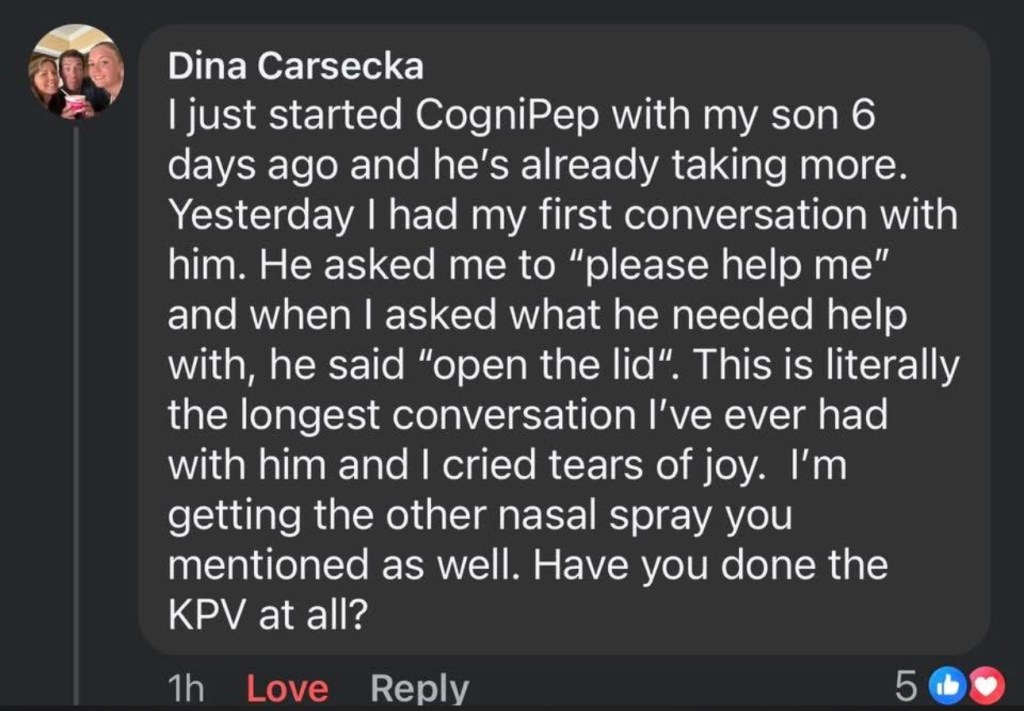Reply to Dina Carsecka's comment
This screenshot has width=1024, height=711.
point(419,688)
